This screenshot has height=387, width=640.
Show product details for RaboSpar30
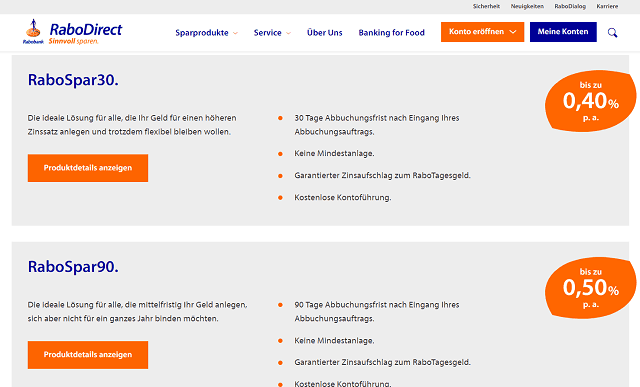[x=88, y=168]
